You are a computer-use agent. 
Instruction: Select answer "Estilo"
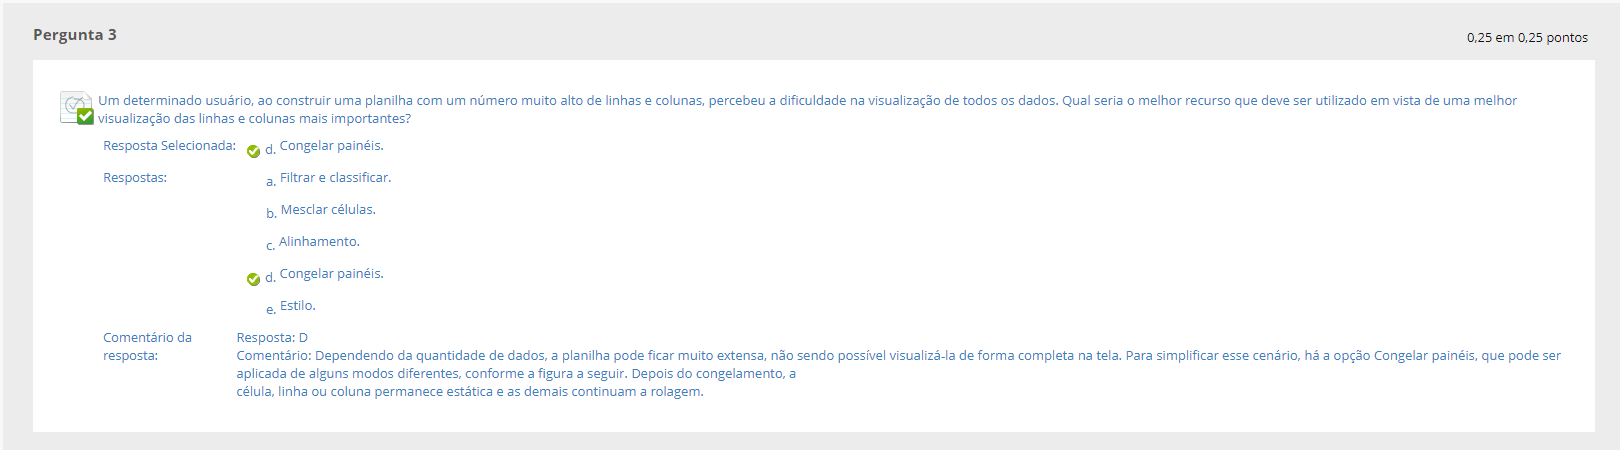click(x=298, y=306)
